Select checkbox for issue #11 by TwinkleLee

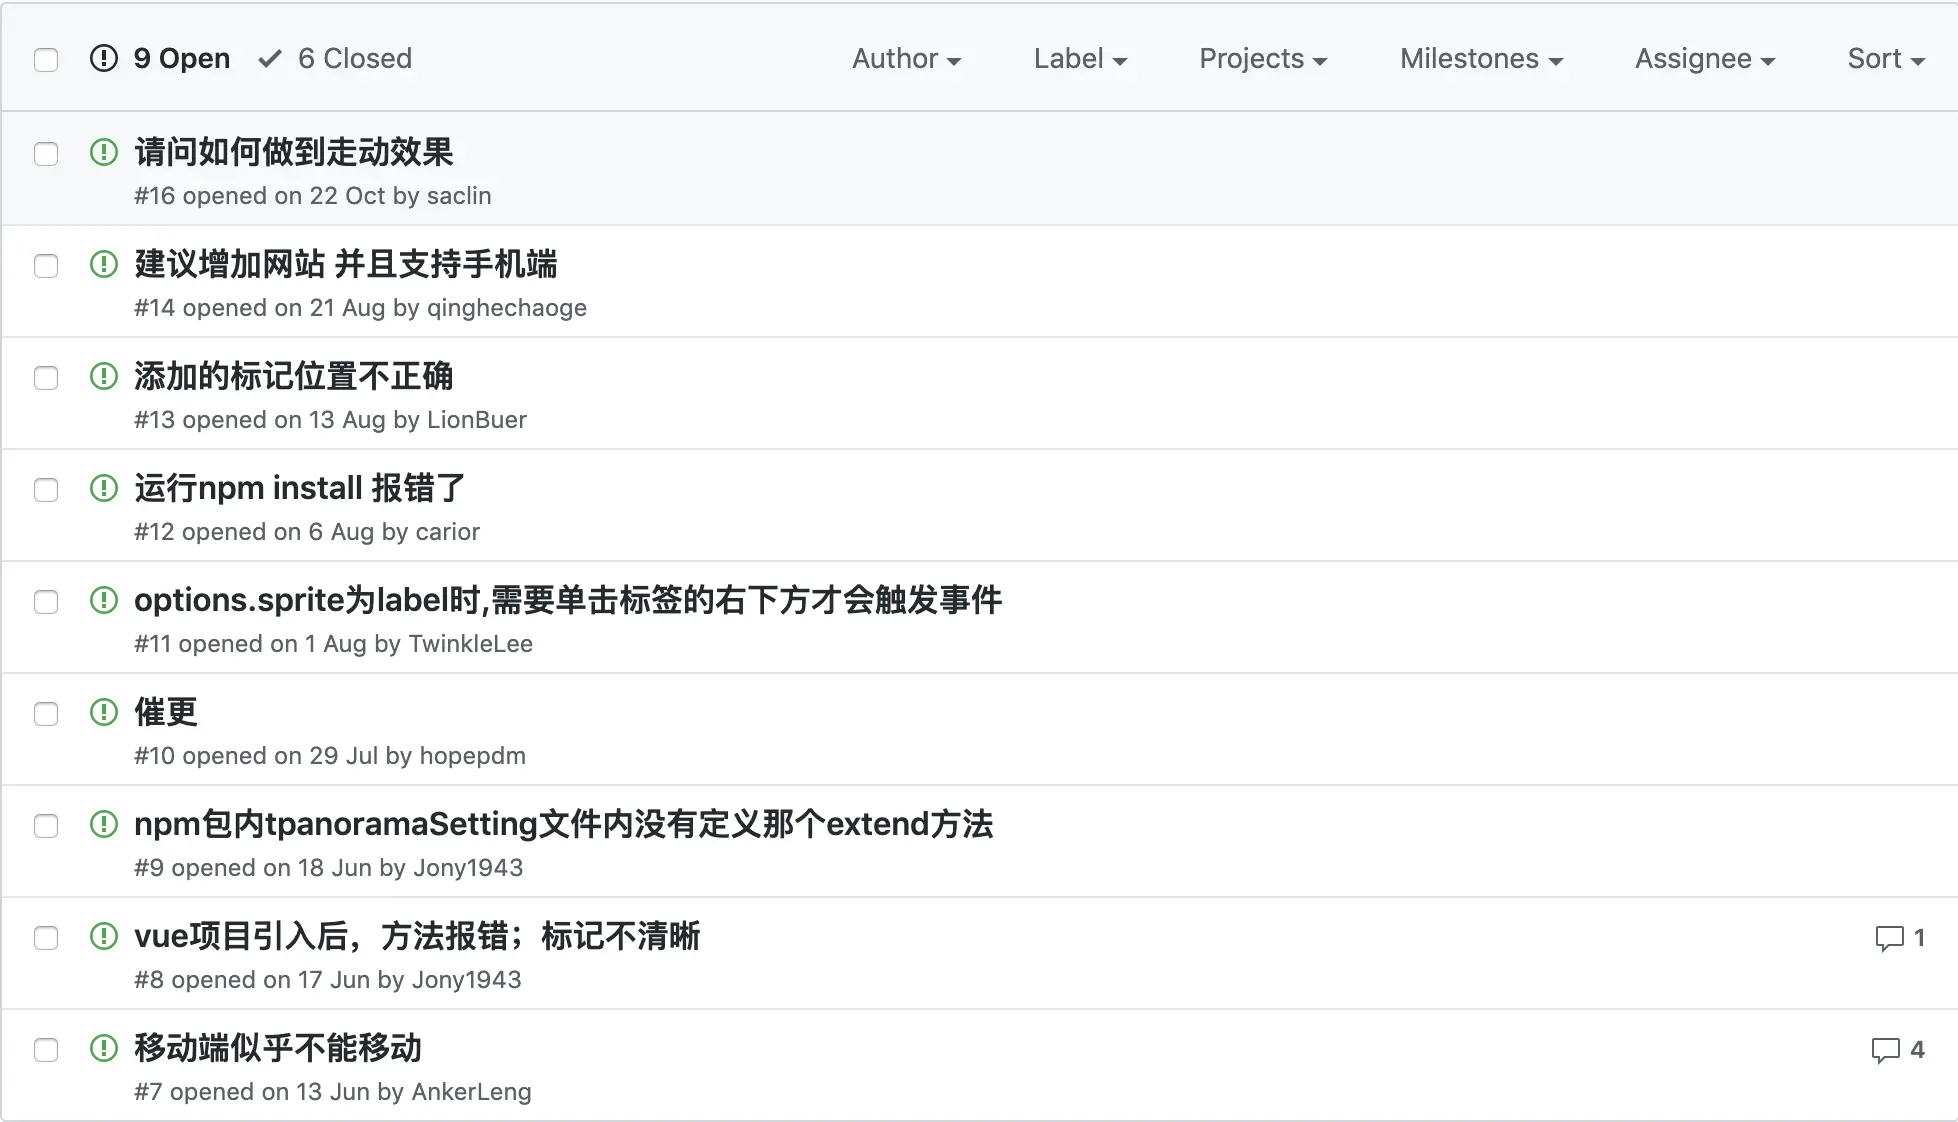(46, 602)
